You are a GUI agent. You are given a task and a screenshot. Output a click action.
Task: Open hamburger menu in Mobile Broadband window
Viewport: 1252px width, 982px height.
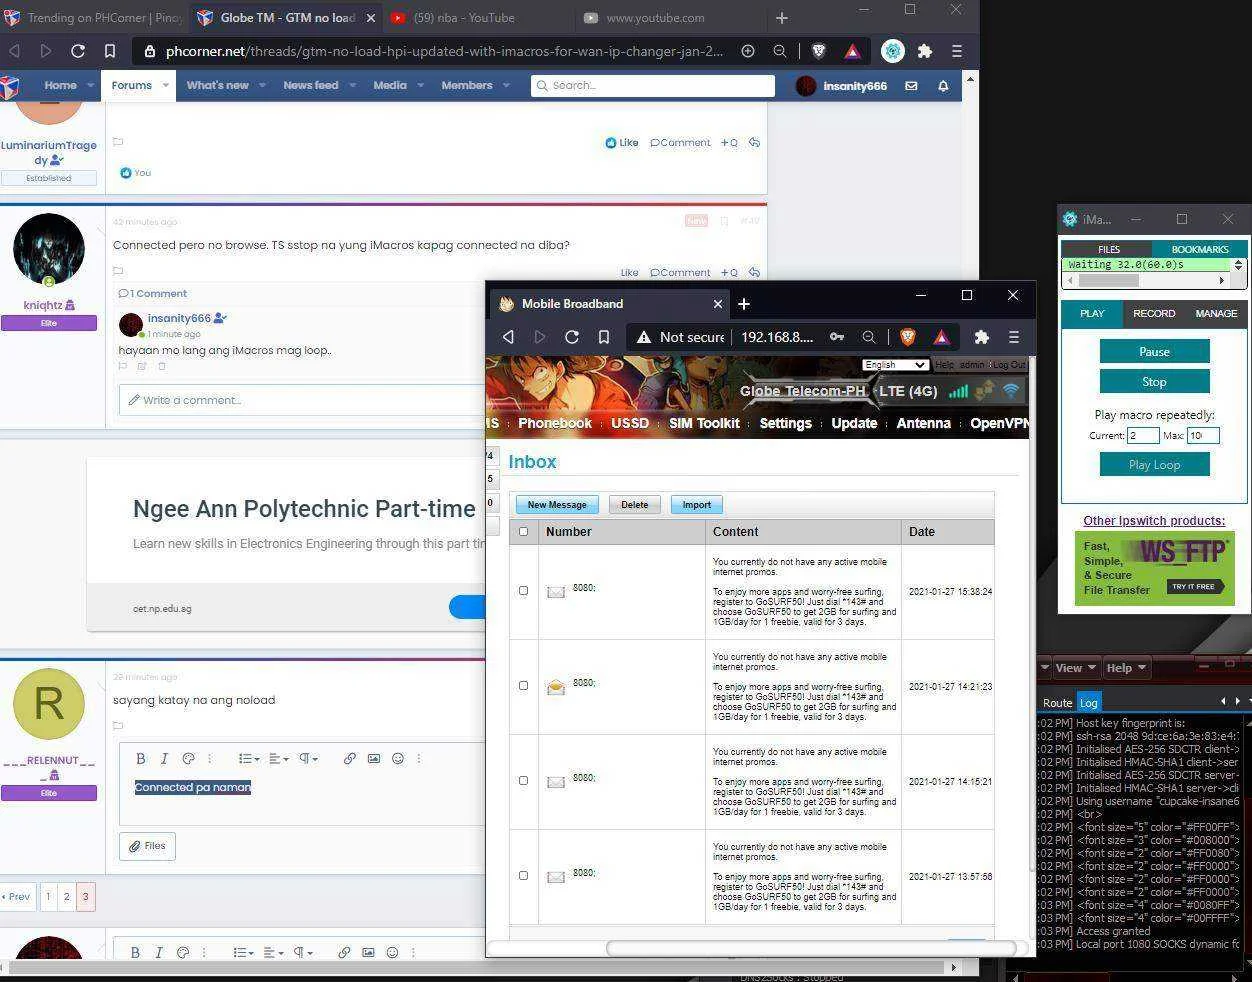[x=1013, y=337]
